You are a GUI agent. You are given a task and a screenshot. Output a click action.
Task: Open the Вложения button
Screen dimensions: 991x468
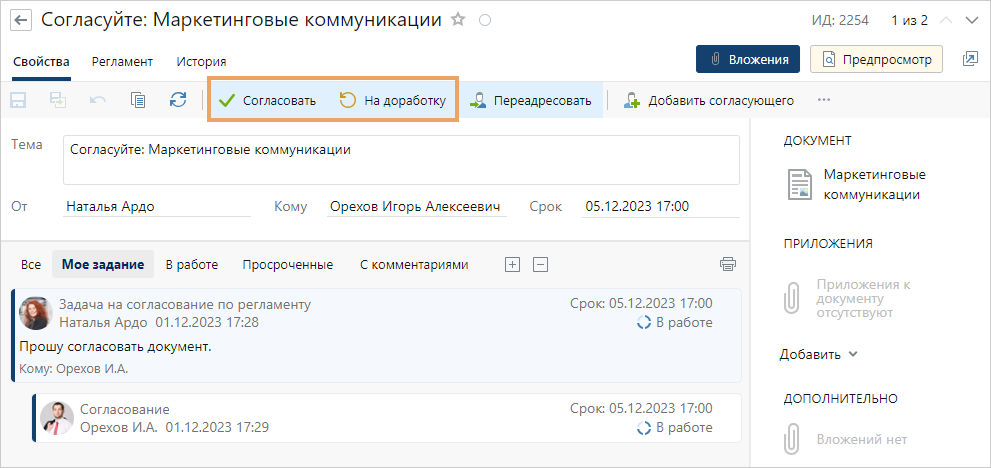coord(748,60)
